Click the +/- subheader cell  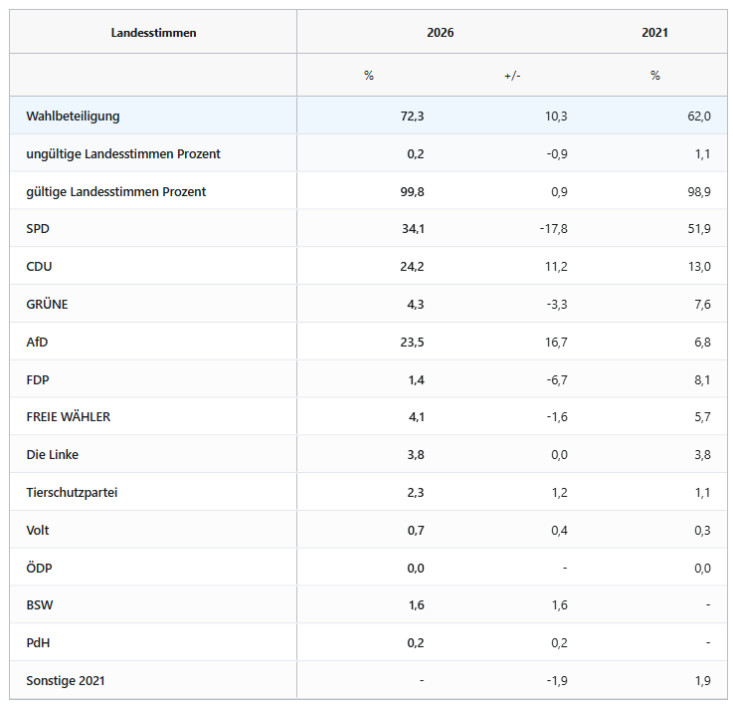tap(512, 76)
